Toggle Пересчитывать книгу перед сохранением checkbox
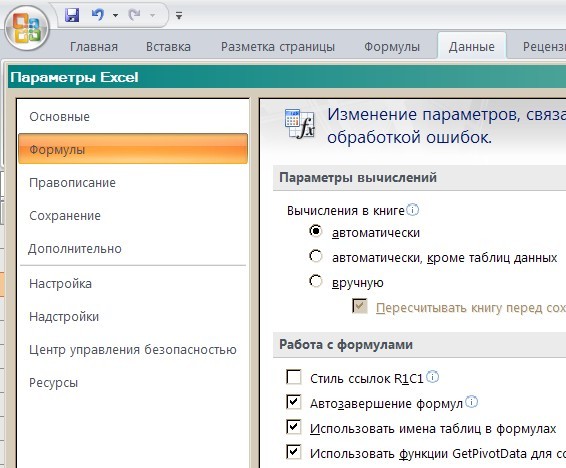Screen dimensions: 566x468 tap(360, 306)
